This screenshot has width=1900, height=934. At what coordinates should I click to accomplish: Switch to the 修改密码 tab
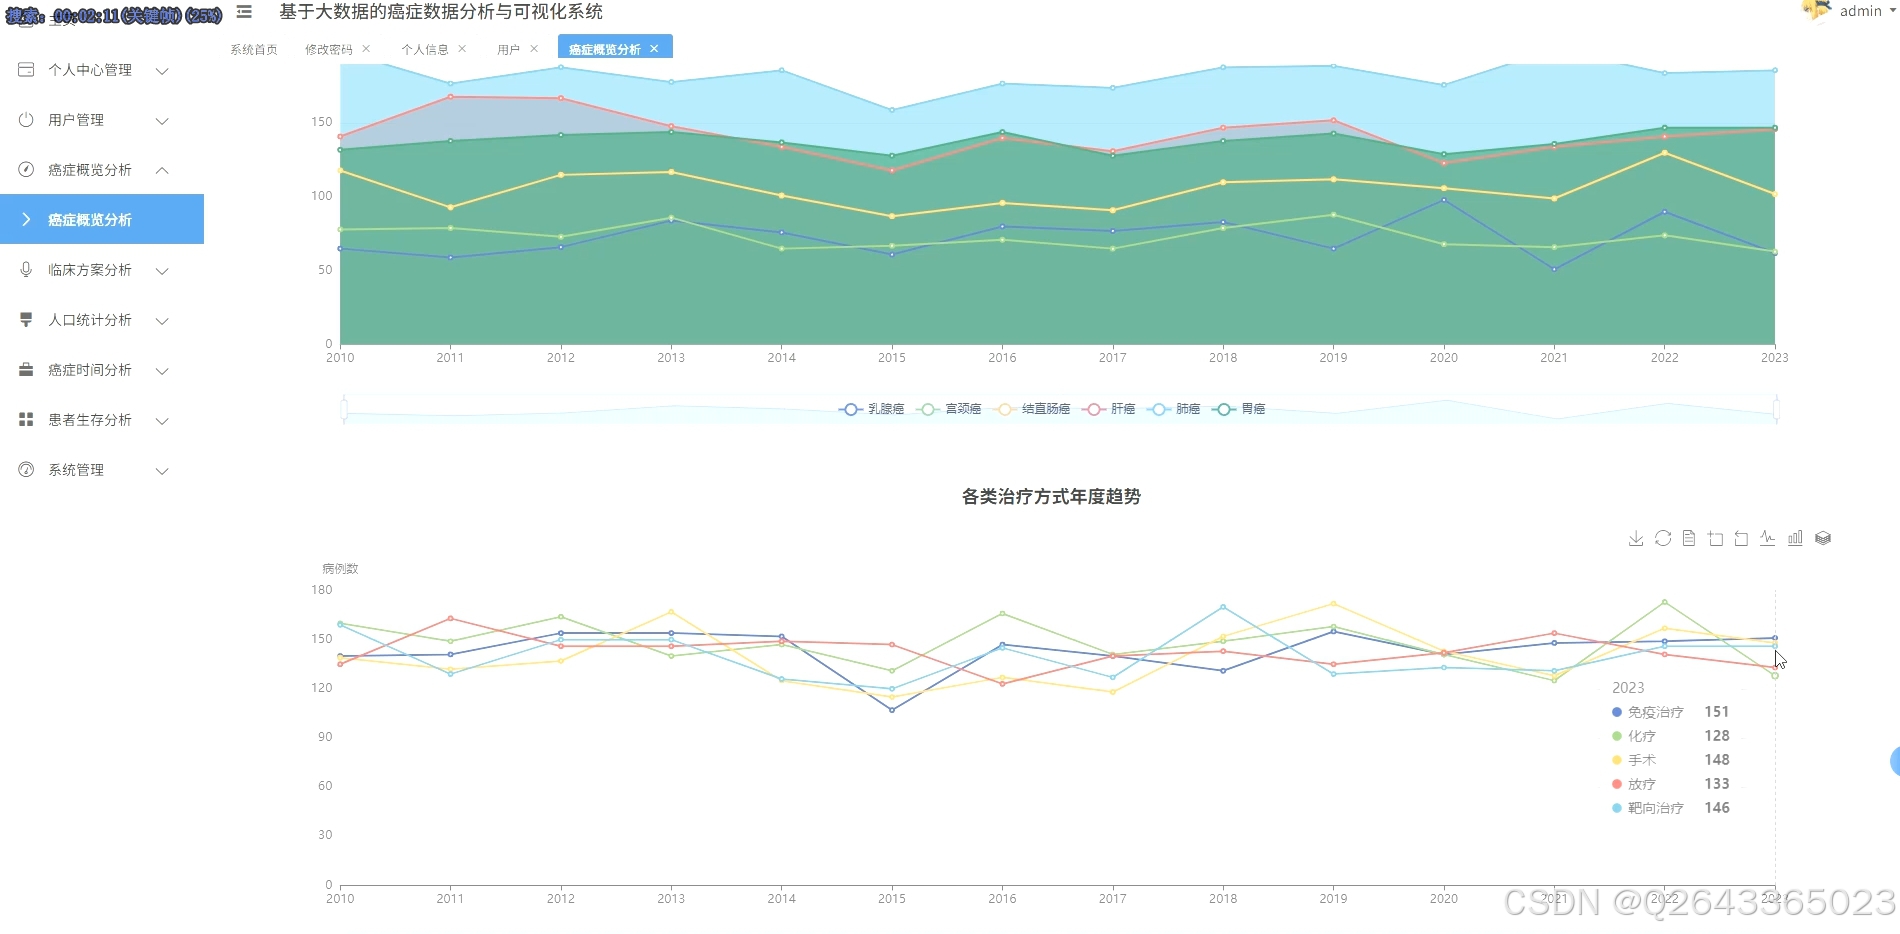[x=329, y=49]
